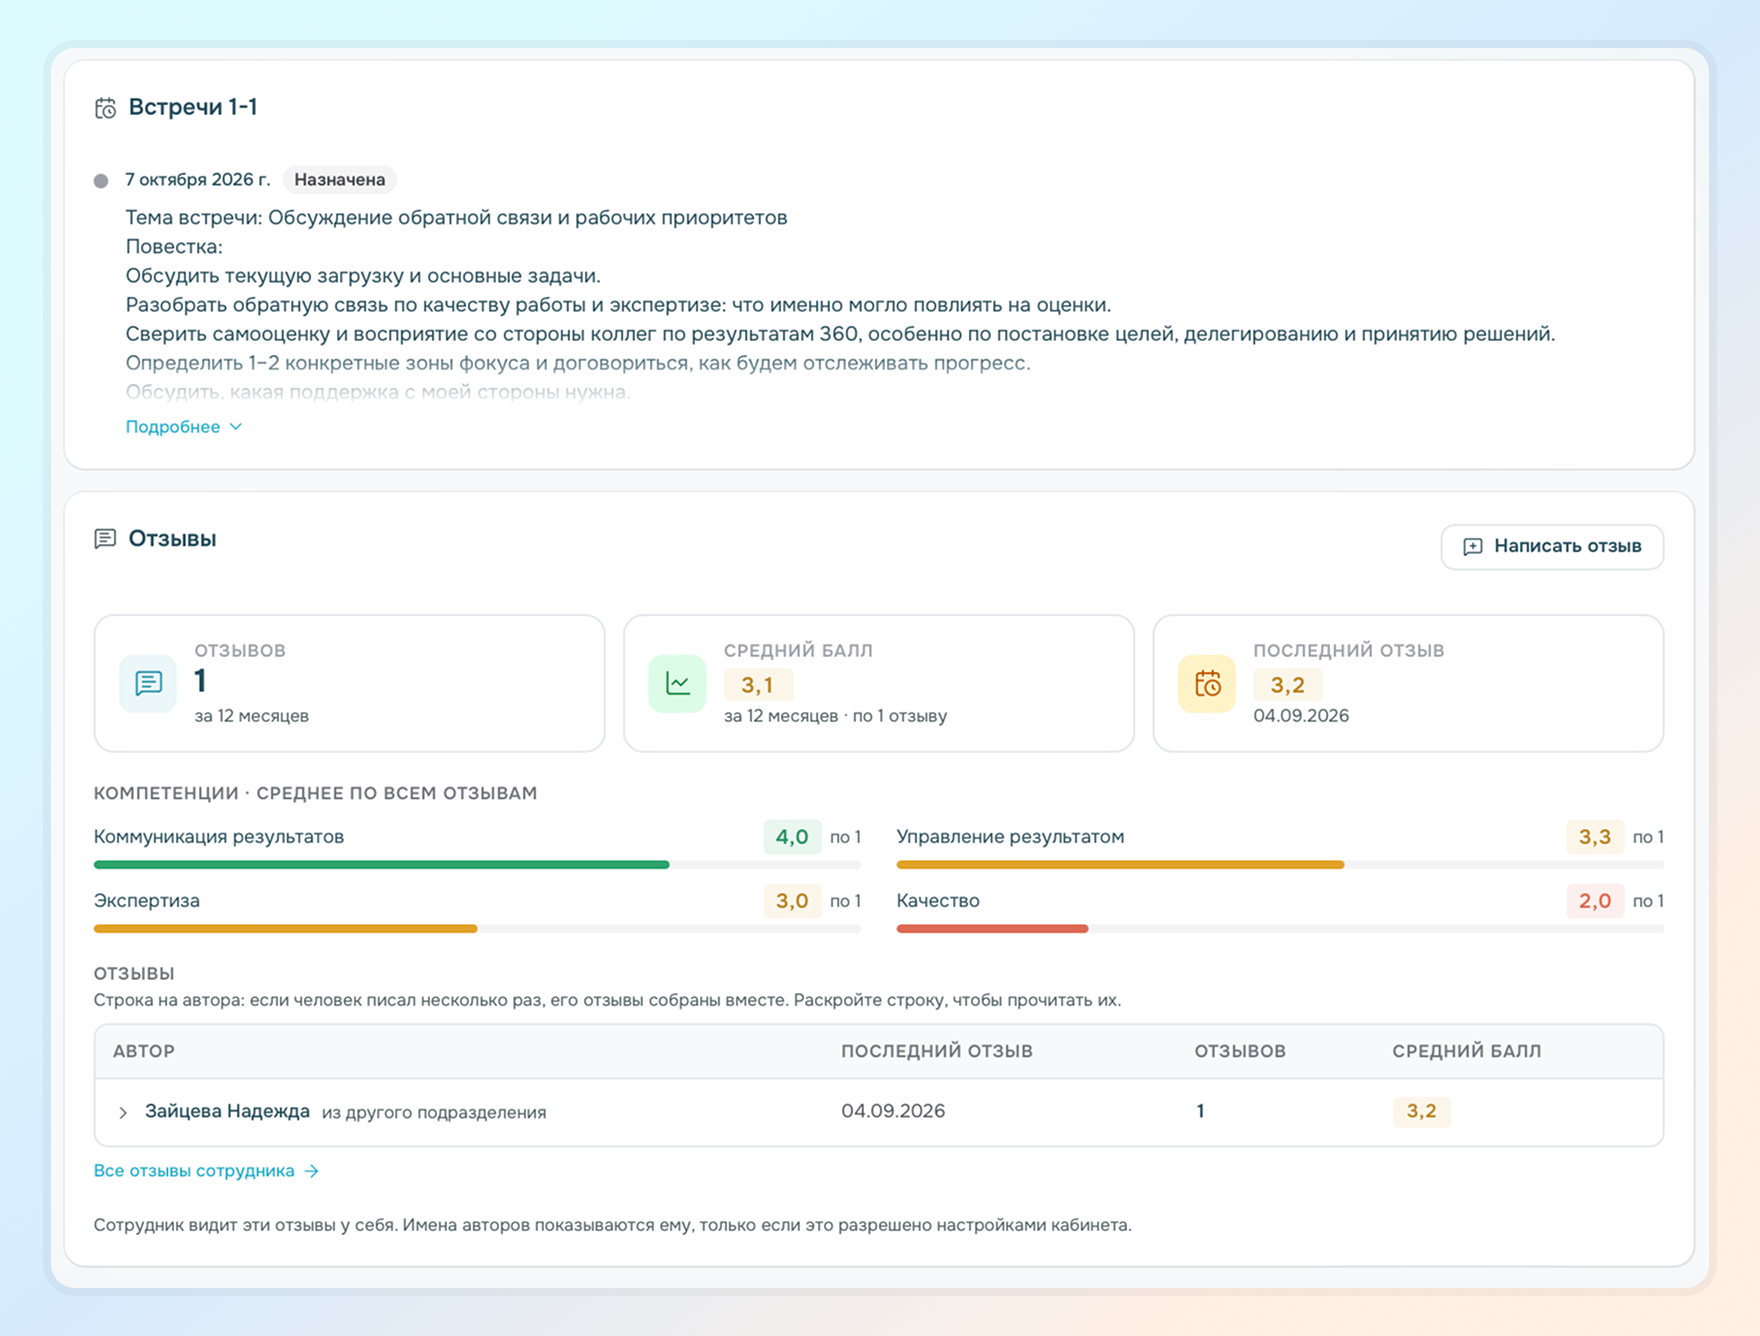Click the 3,2 score in the Последний отзыв card

1287,685
